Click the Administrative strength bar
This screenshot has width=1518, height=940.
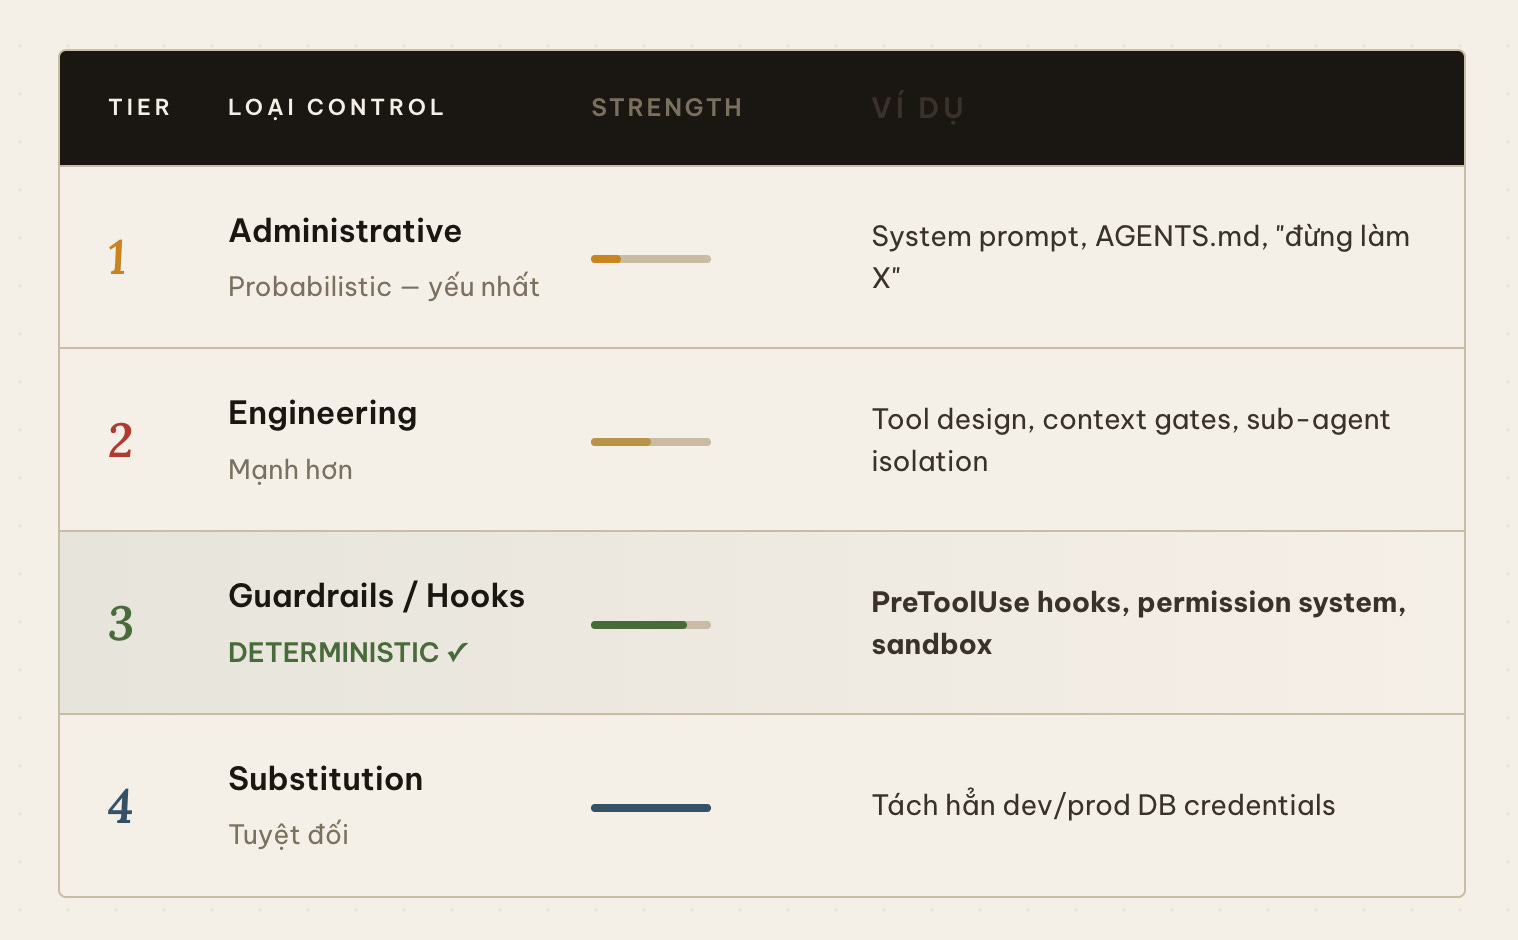[651, 259]
